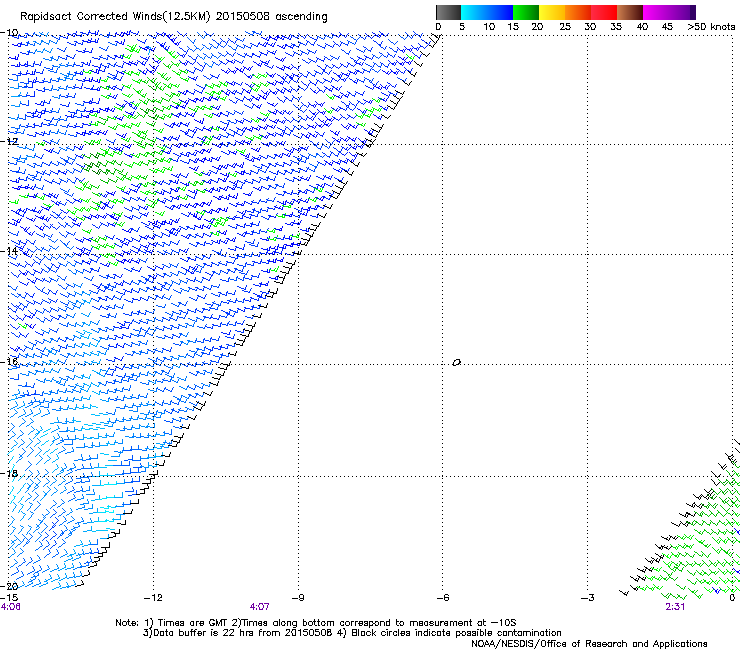Click the '-18' latitude axis label
740x650 pixels.
pyautogui.click(x=9, y=473)
